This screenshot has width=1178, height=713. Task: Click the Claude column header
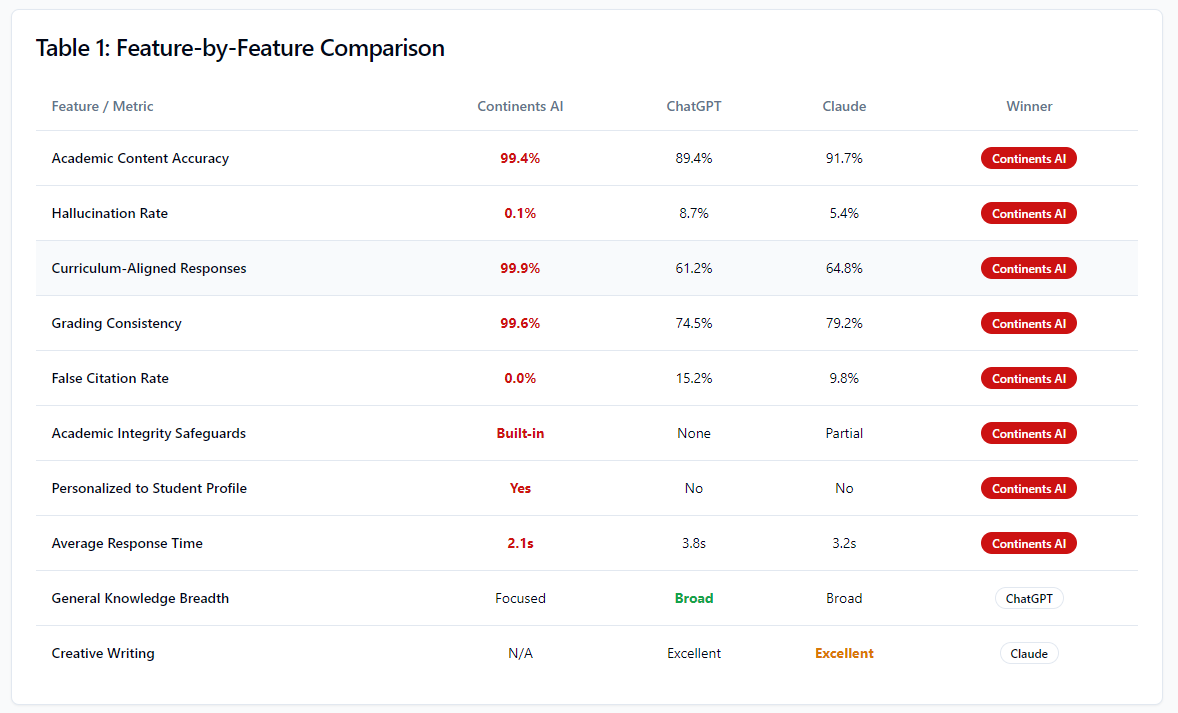[x=844, y=106]
